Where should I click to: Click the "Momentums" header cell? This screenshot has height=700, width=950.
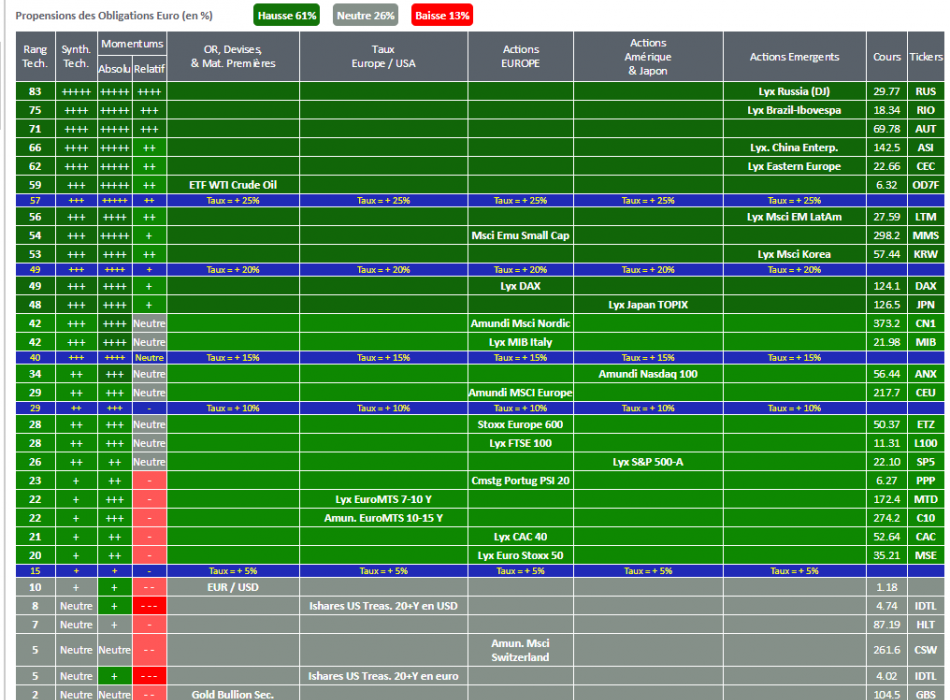[132, 44]
